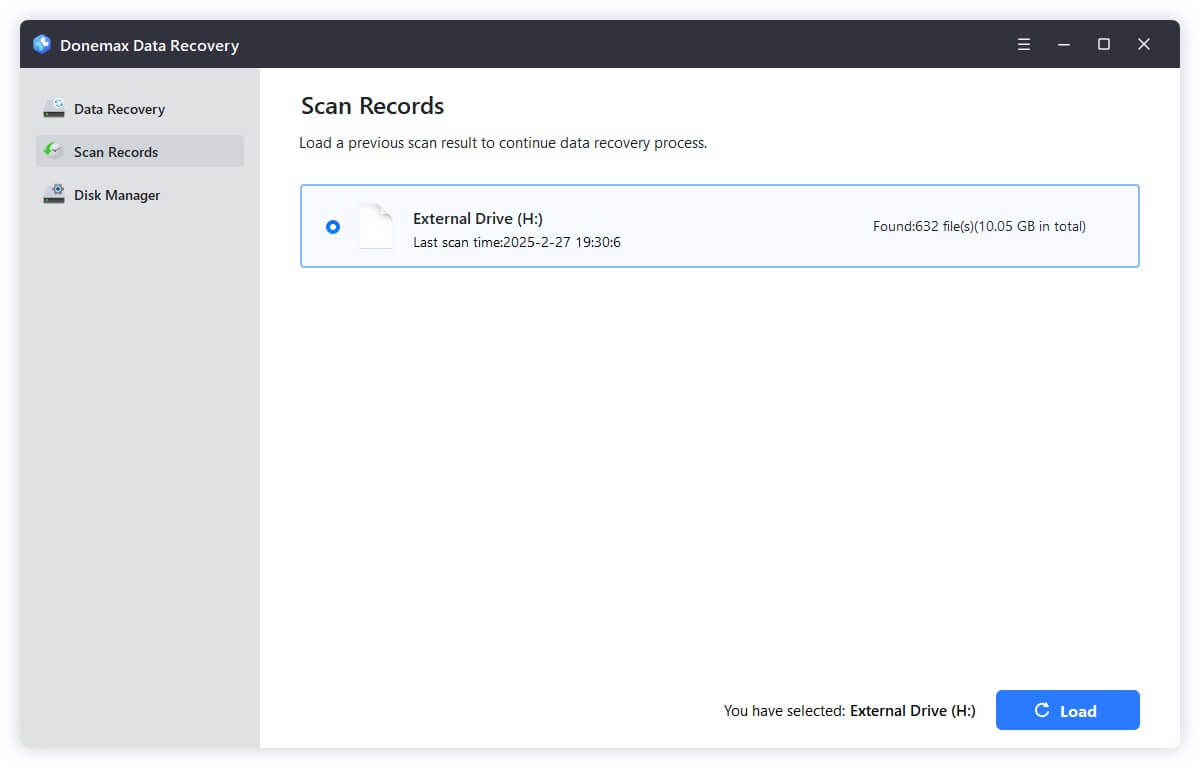Click the maximize window button
Image resolution: width=1200 pixels, height=768 pixels.
pyautogui.click(x=1103, y=44)
